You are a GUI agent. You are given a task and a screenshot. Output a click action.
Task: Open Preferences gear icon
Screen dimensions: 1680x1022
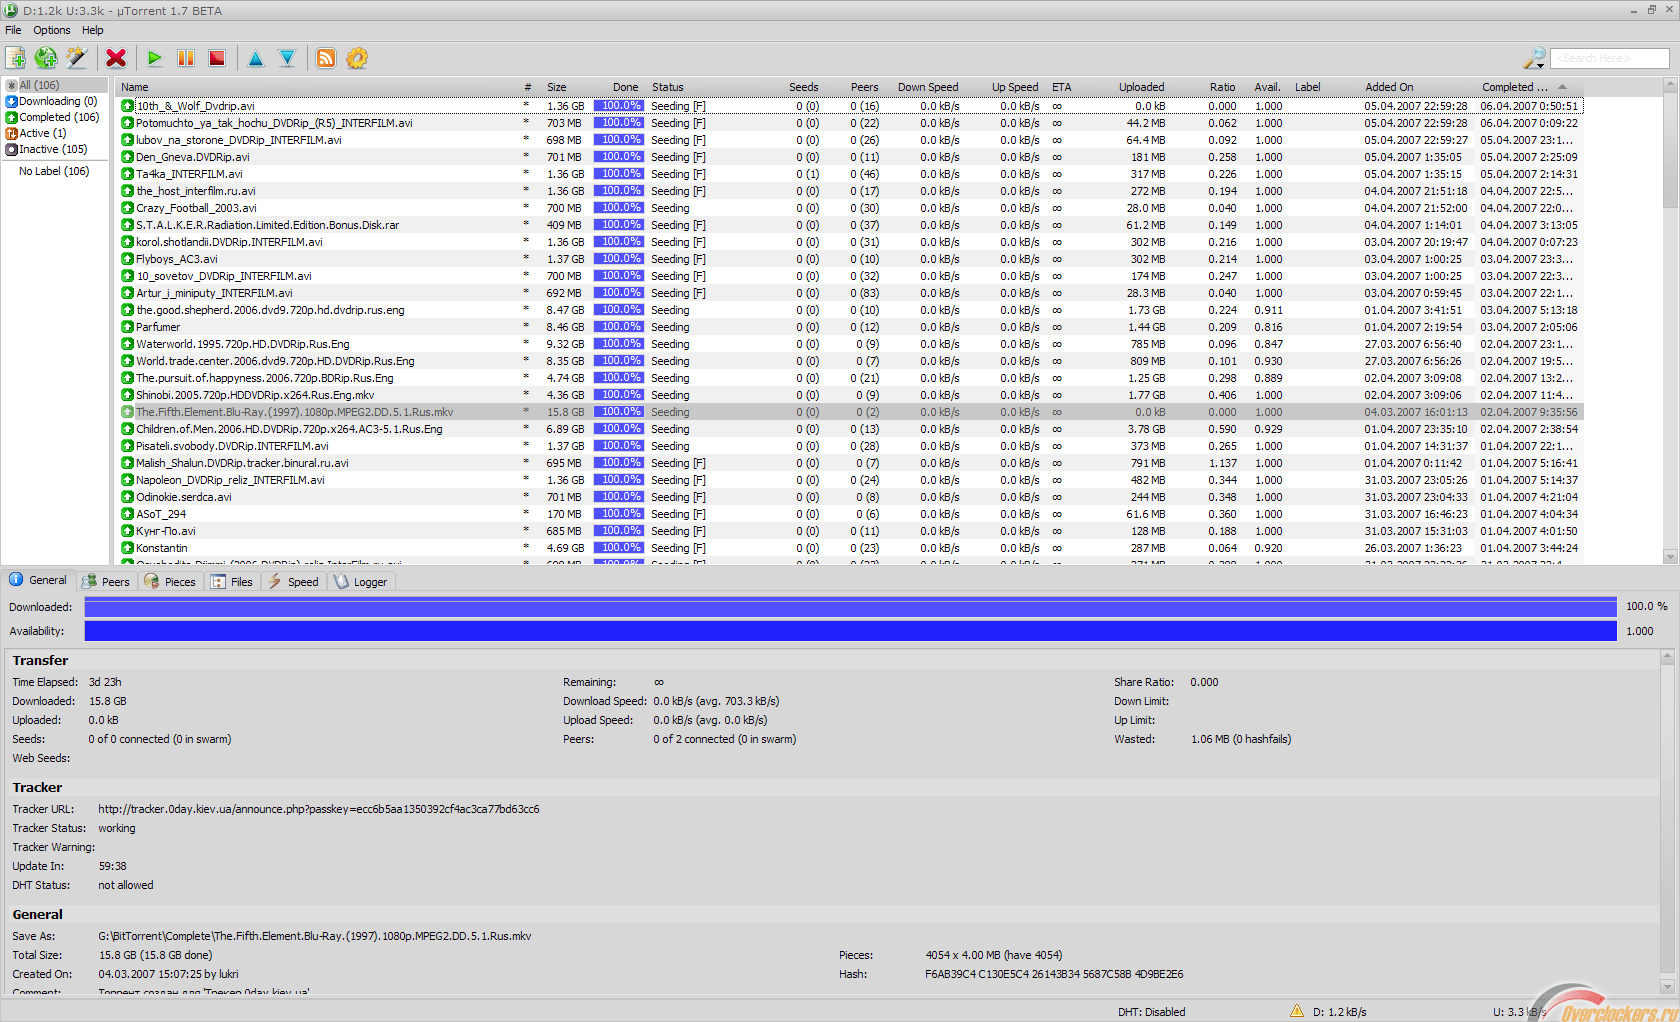click(x=357, y=58)
